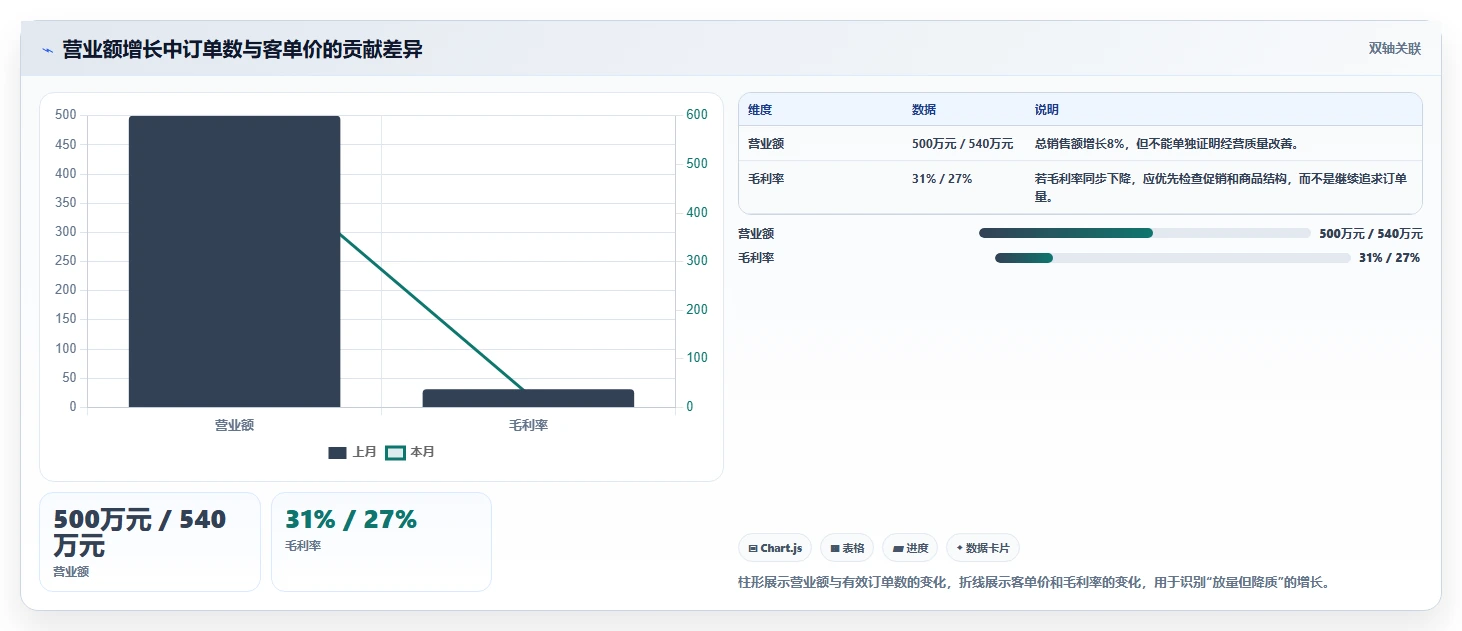This screenshot has height=631, width=1462.
Task: Click the 营业额 label beside progress bar
Action: coord(756,234)
